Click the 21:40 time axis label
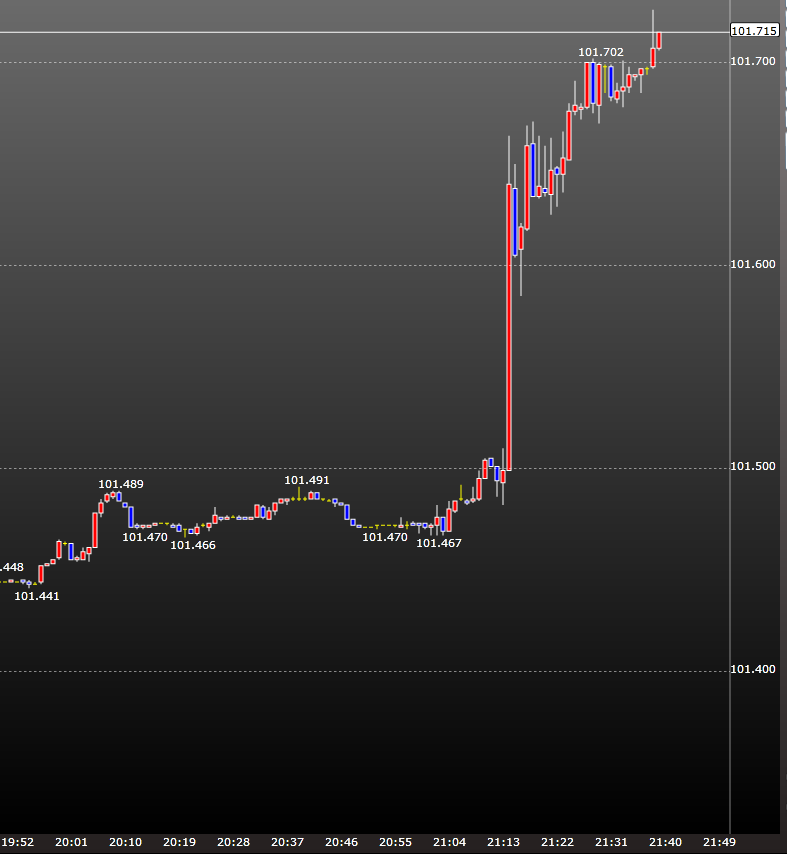This screenshot has height=854, width=787. point(666,842)
